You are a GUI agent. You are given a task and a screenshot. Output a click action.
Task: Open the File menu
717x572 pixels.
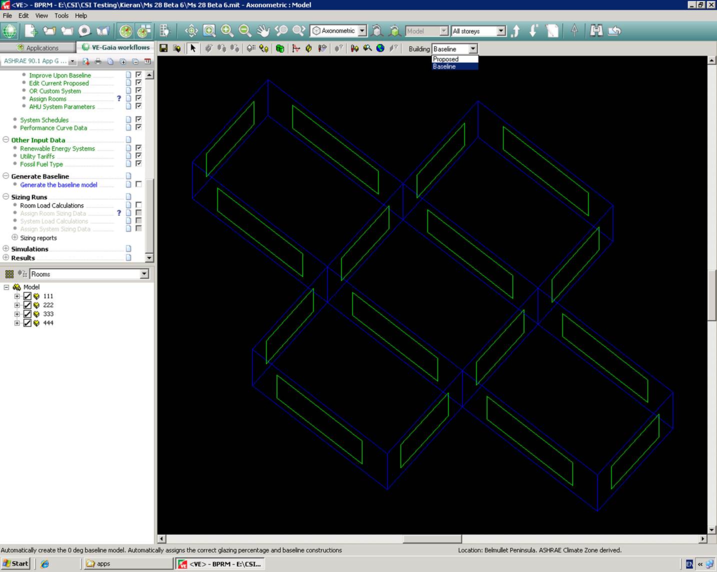7,16
